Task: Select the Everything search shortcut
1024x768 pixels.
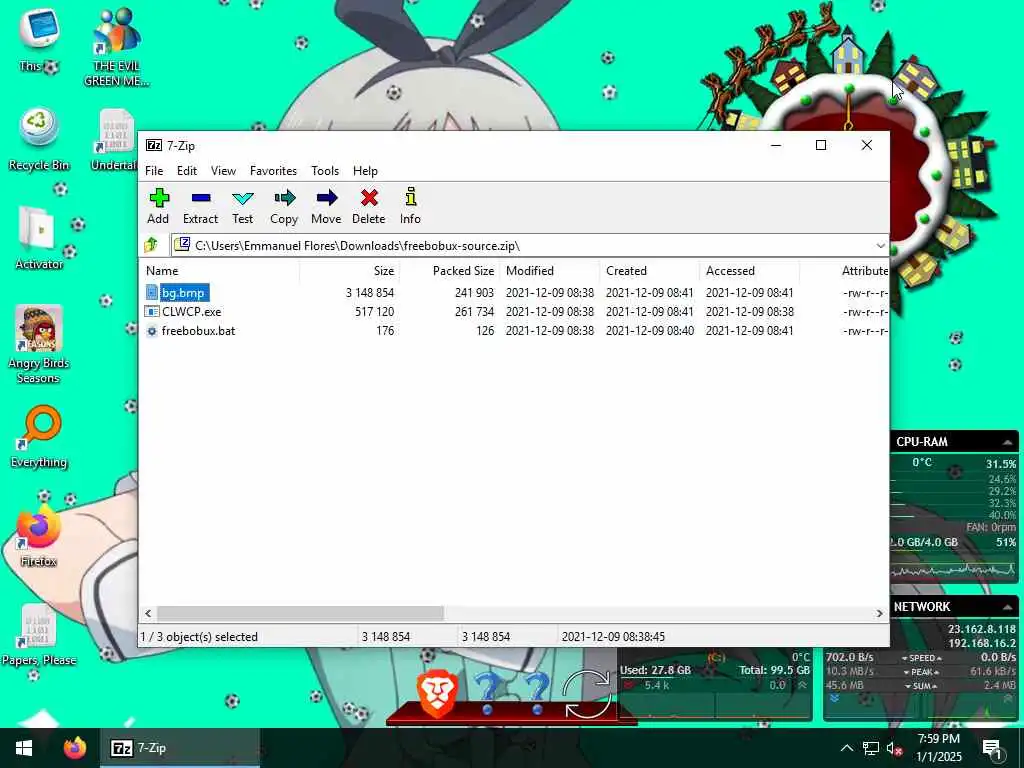Action: pos(39,436)
